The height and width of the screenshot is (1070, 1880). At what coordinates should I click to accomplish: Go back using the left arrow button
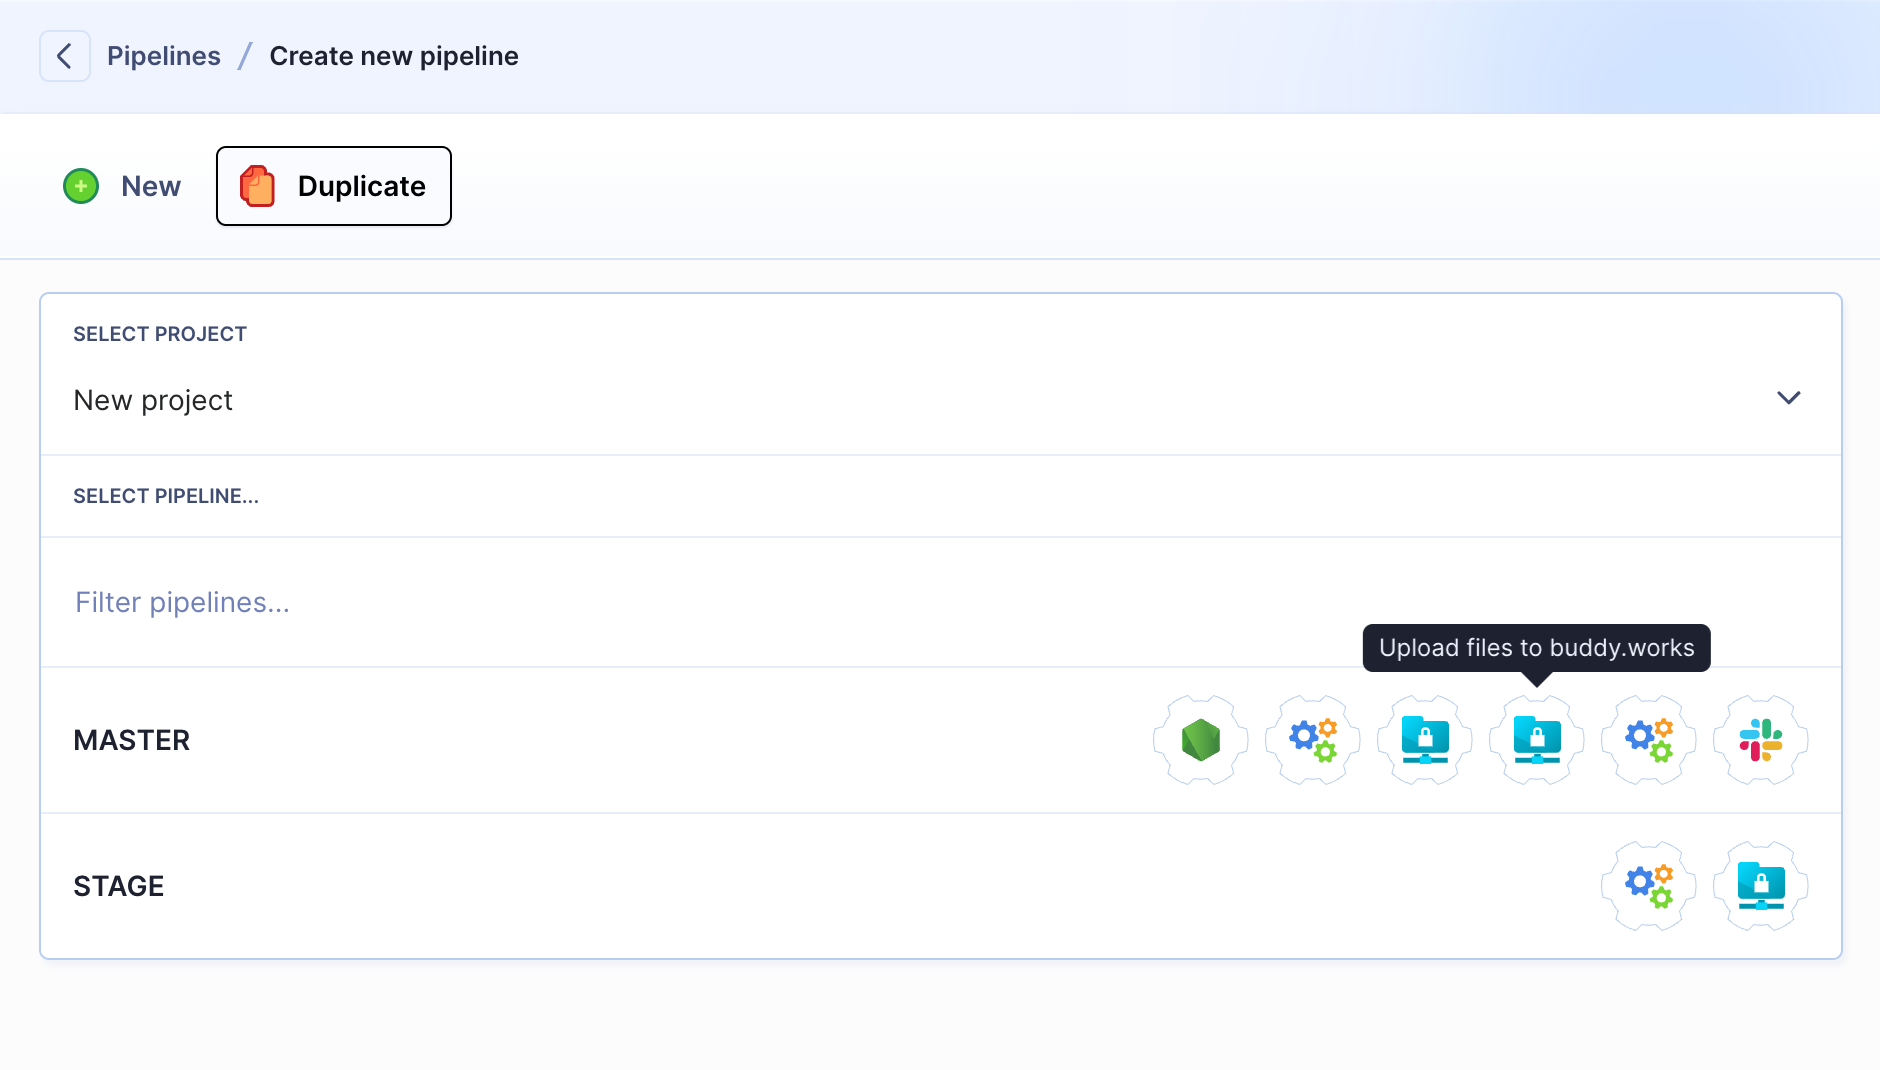65,56
